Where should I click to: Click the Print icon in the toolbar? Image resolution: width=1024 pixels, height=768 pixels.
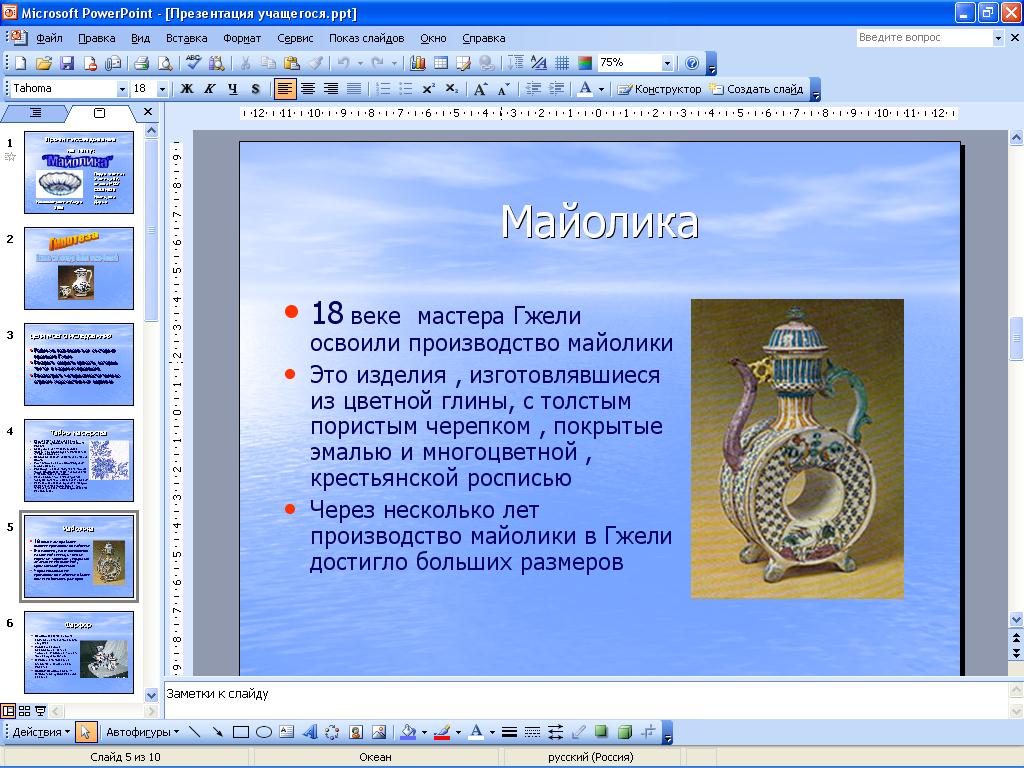pos(141,63)
